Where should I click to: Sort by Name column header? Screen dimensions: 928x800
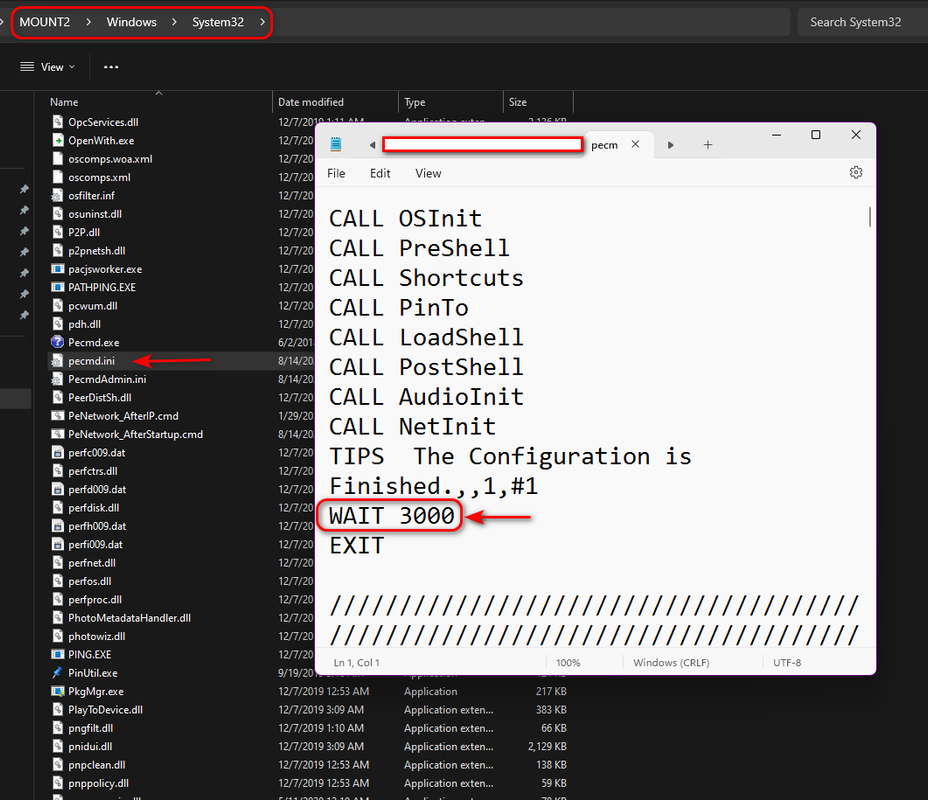tap(64, 102)
